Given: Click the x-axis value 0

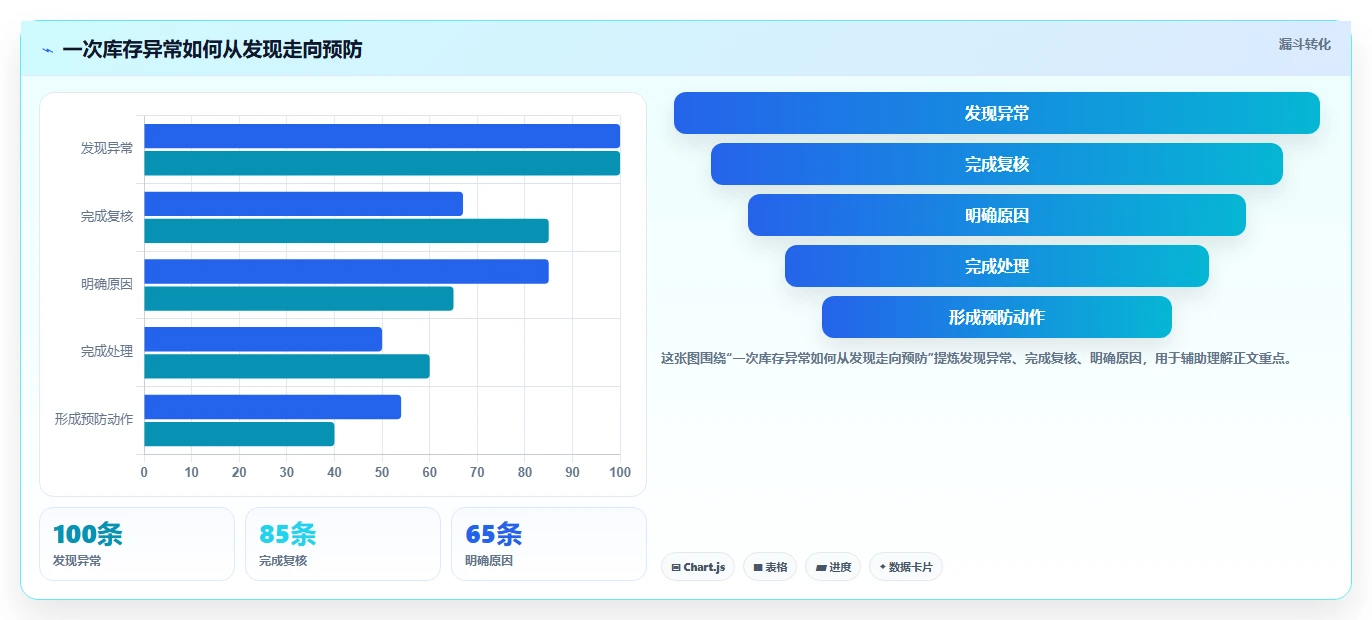Looking at the screenshot, I should pyautogui.click(x=144, y=472).
